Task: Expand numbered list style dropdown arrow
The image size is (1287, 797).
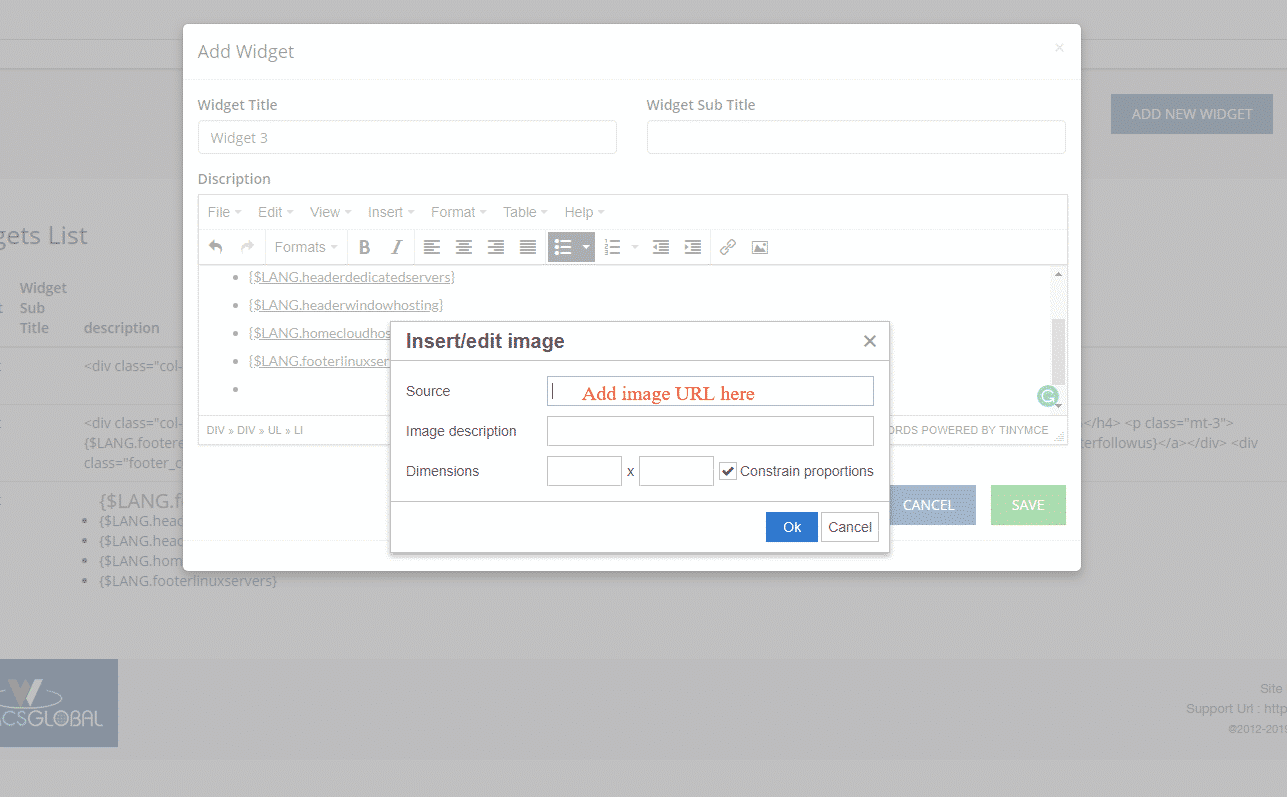Action: tap(635, 247)
